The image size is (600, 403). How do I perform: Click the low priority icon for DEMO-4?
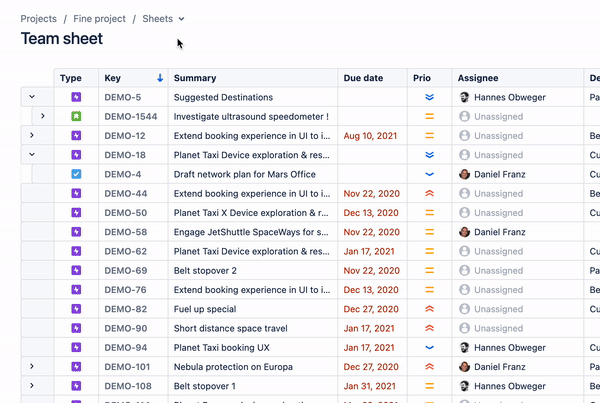click(x=429, y=175)
